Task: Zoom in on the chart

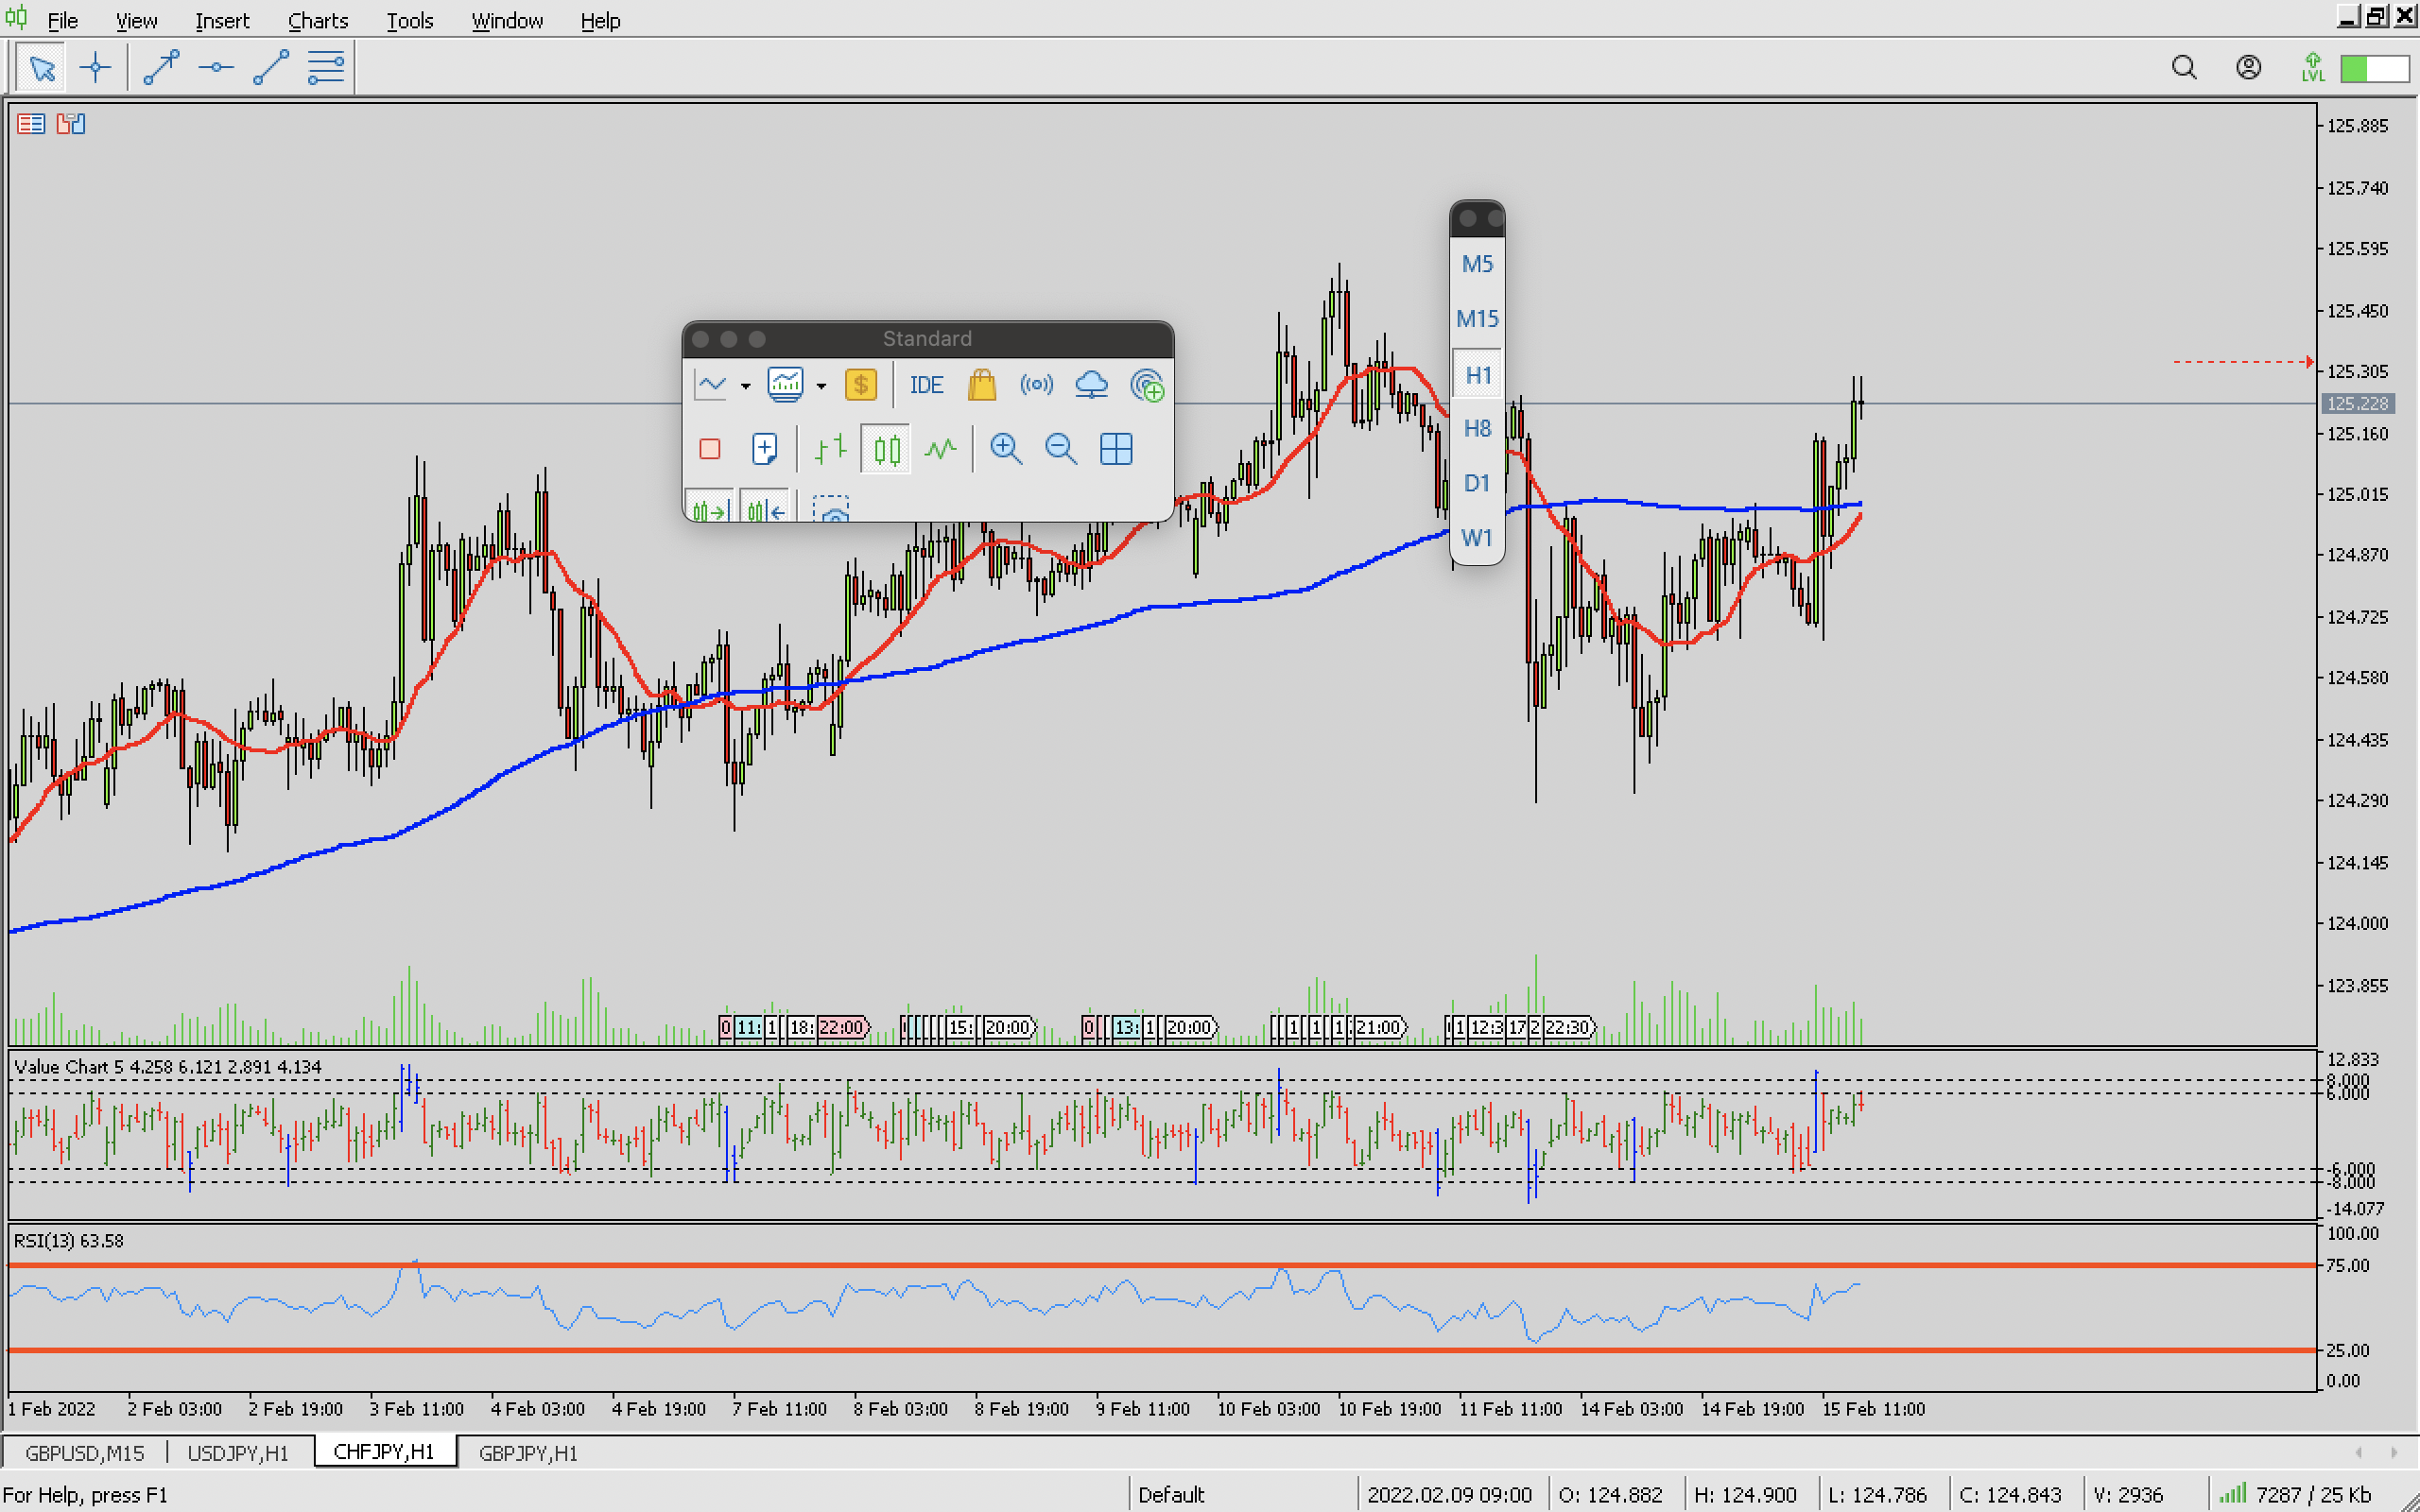Action: click(x=1006, y=449)
